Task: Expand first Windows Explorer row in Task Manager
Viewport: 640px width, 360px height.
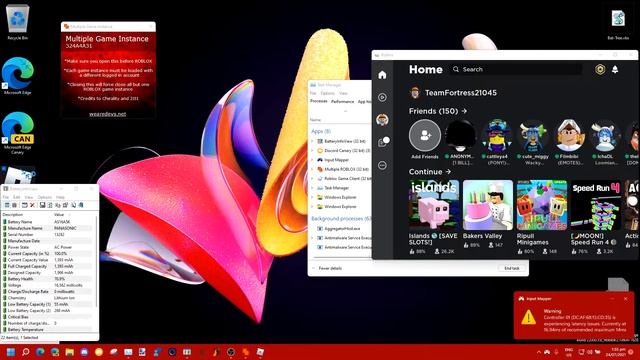Action: tap(312, 197)
